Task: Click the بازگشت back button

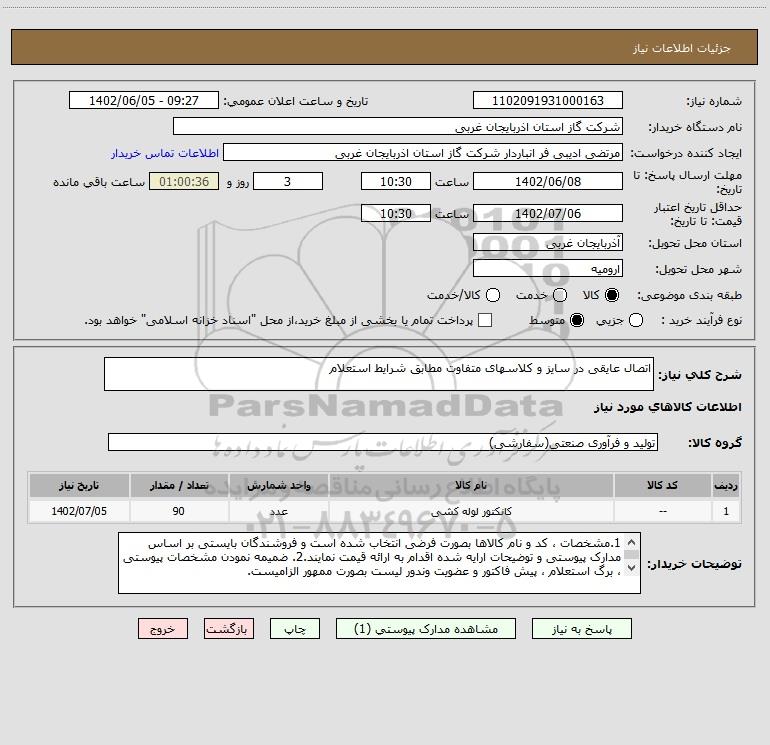Action: 229,629
